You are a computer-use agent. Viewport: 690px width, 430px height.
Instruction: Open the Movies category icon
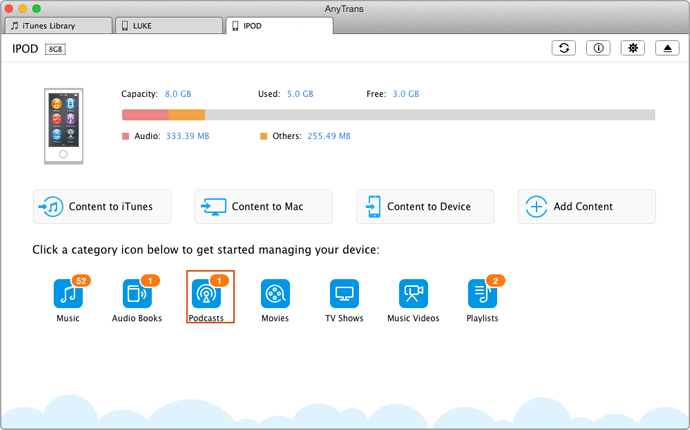tap(275, 294)
